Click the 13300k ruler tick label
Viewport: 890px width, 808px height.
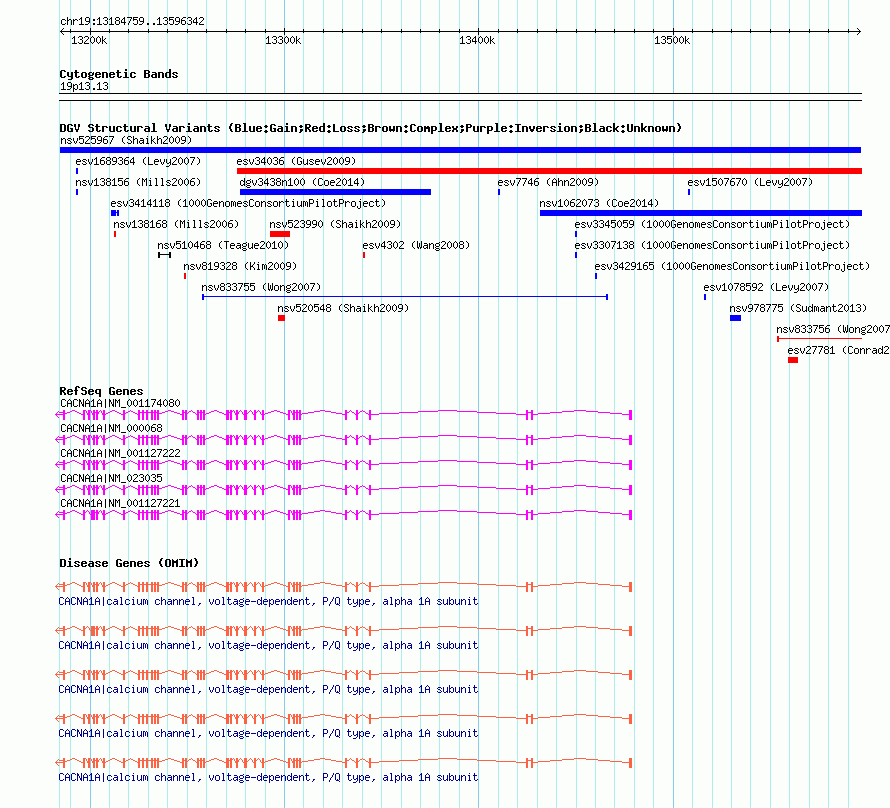pos(283,40)
